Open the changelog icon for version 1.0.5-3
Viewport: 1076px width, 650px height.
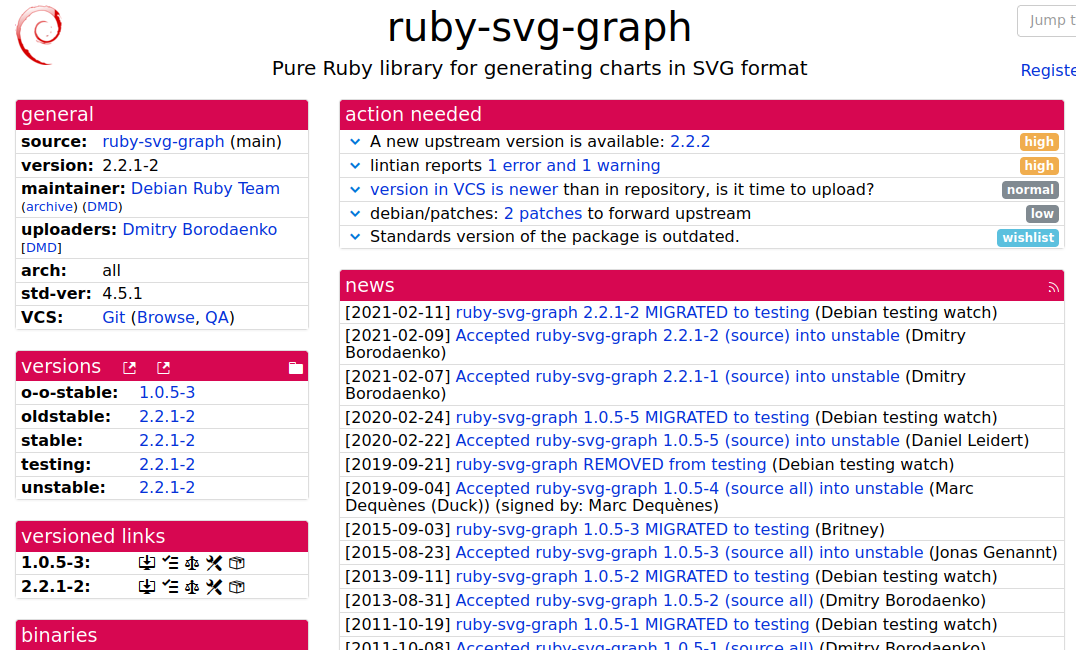coord(170,563)
